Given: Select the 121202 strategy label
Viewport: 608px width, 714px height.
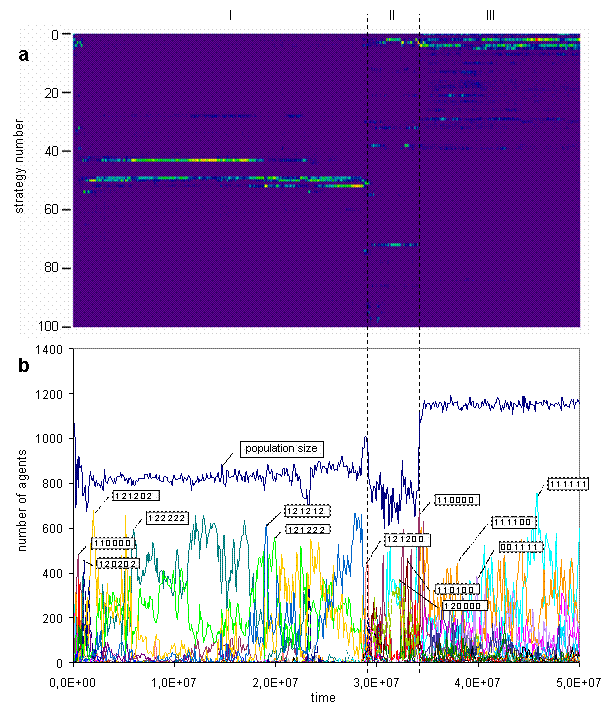Looking at the screenshot, I should pyautogui.click(x=135, y=496).
